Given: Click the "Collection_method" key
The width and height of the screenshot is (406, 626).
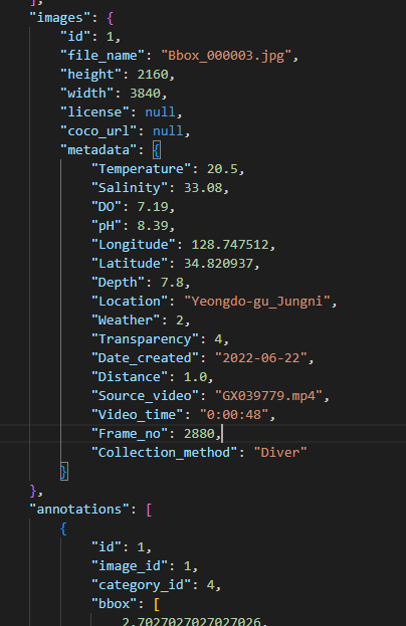Looking at the screenshot, I should click(164, 453).
